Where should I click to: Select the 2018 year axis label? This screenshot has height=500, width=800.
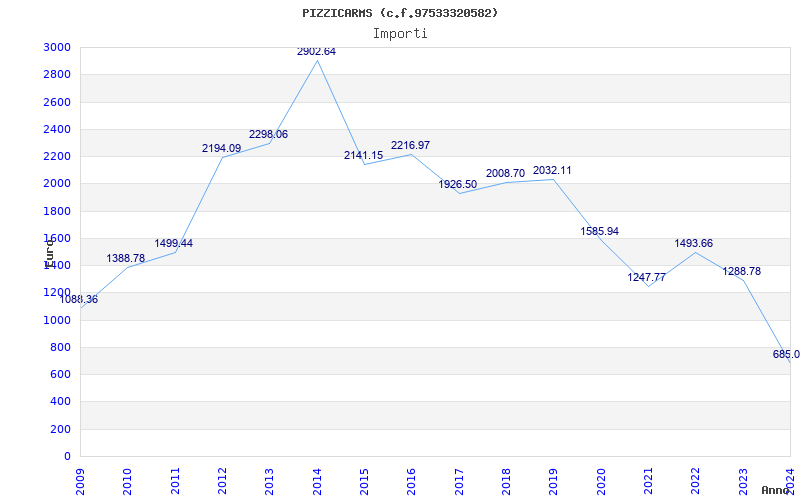506,481
